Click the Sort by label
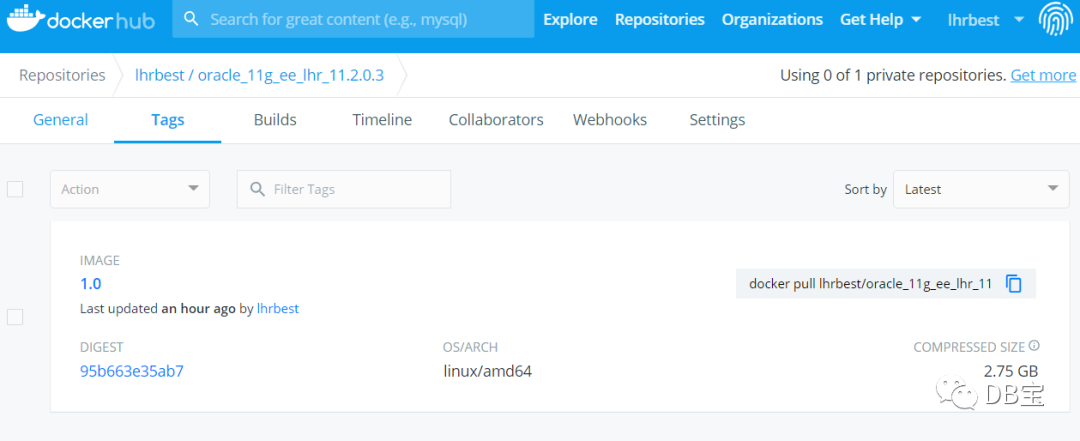1080x441 pixels. click(865, 189)
